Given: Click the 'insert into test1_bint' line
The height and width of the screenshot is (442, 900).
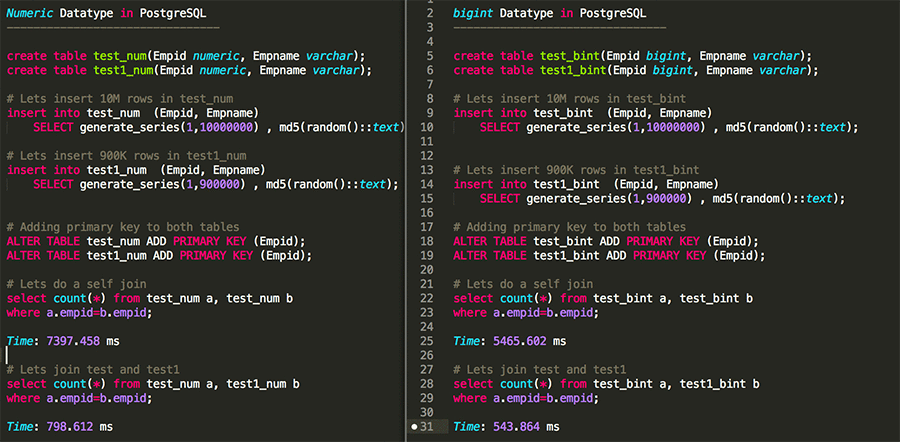Looking at the screenshot, I should pos(586,184).
